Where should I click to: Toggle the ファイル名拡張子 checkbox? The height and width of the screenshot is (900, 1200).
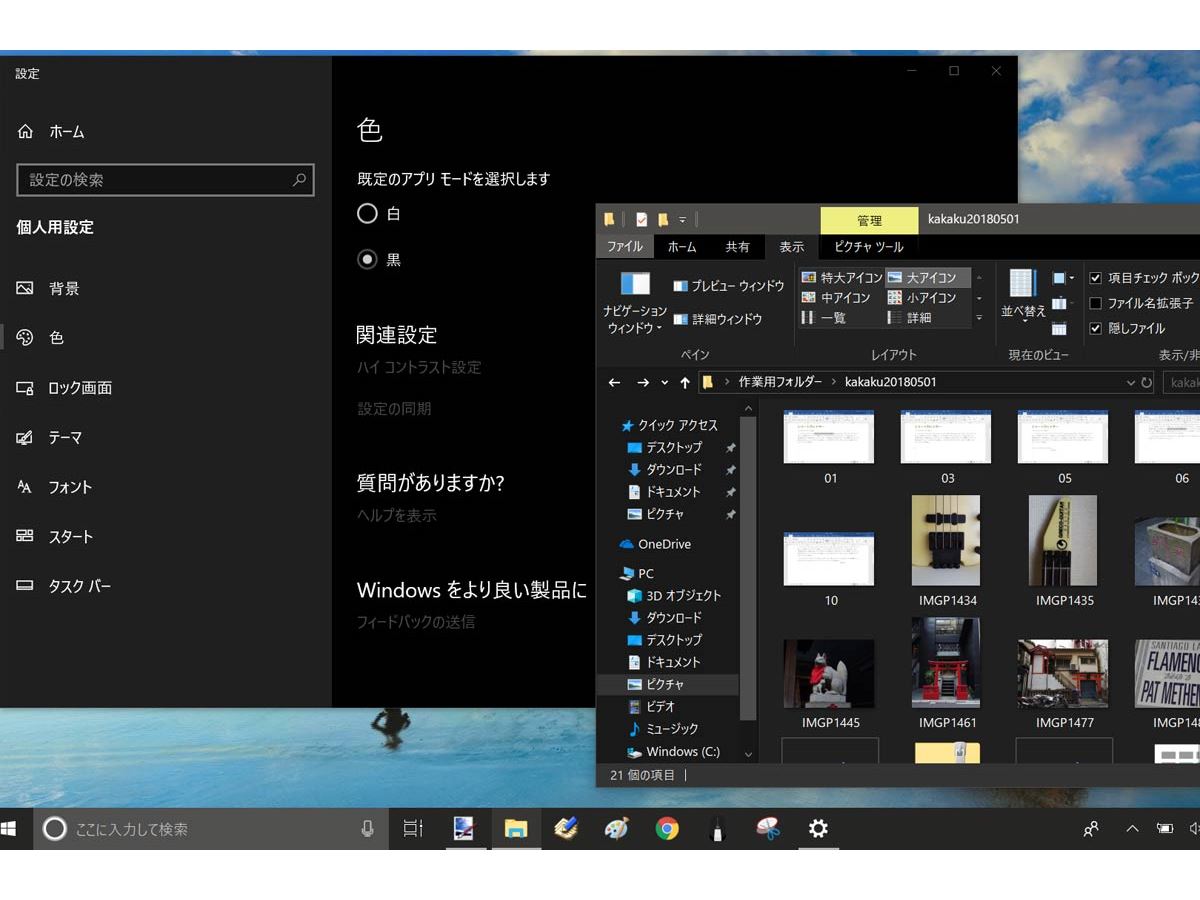coord(1096,303)
